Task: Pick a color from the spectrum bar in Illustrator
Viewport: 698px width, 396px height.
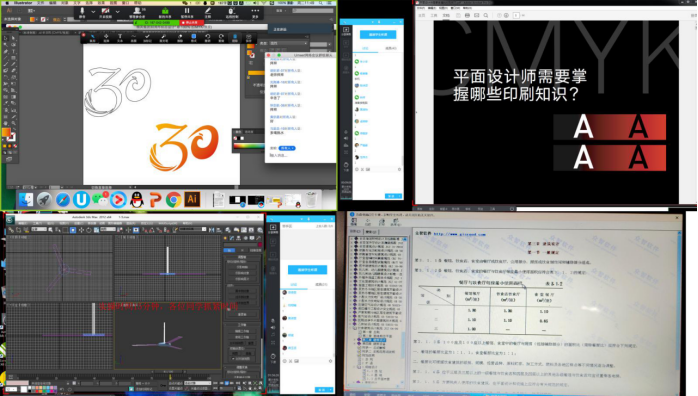Action: [x=248, y=146]
